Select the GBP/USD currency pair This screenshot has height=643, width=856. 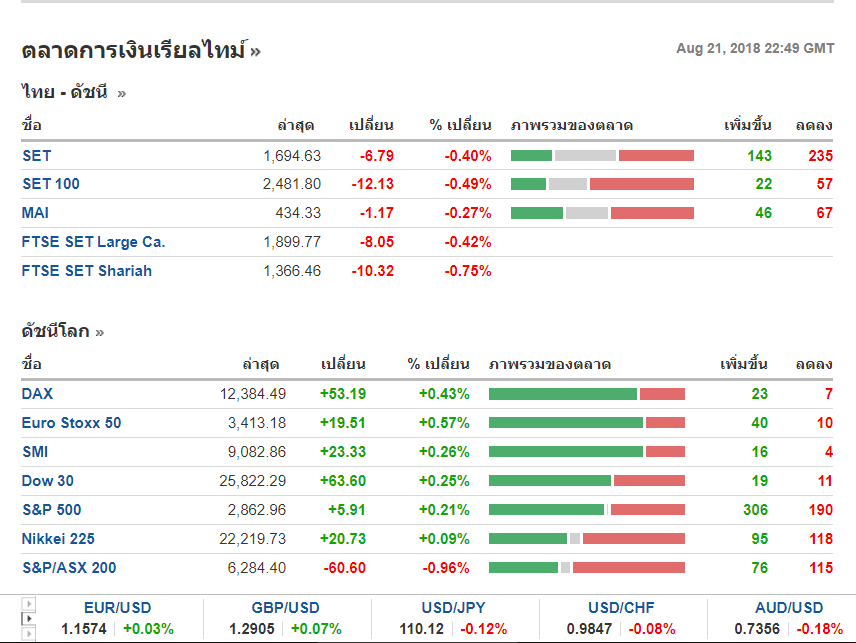[286, 608]
